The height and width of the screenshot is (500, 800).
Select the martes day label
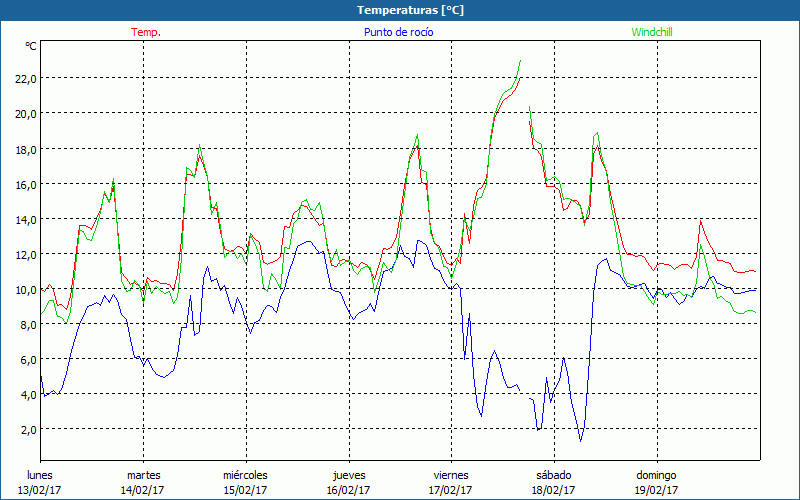click(143, 474)
